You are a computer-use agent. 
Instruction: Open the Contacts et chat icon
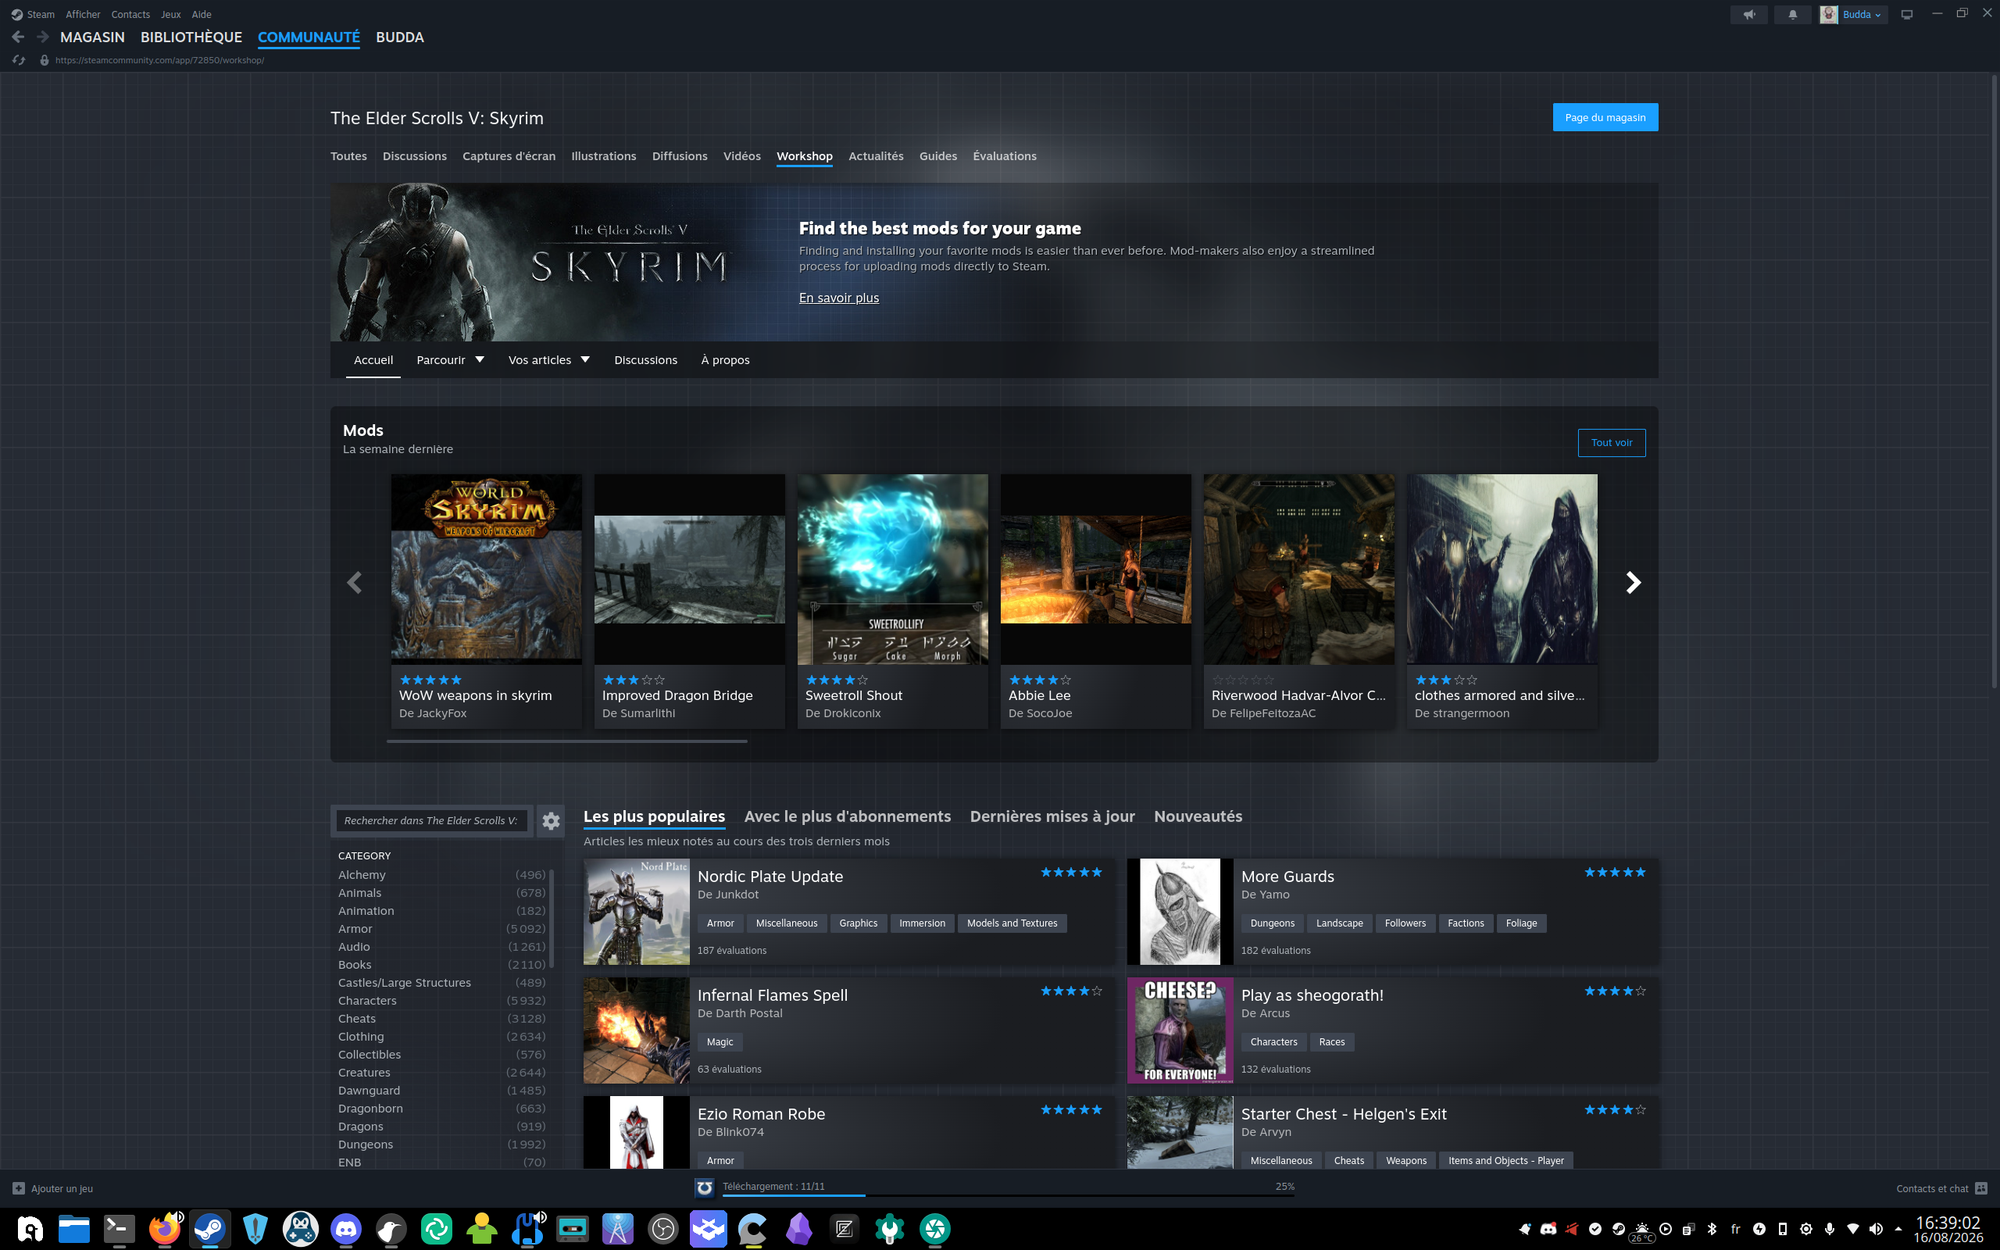point(1981,1188)
